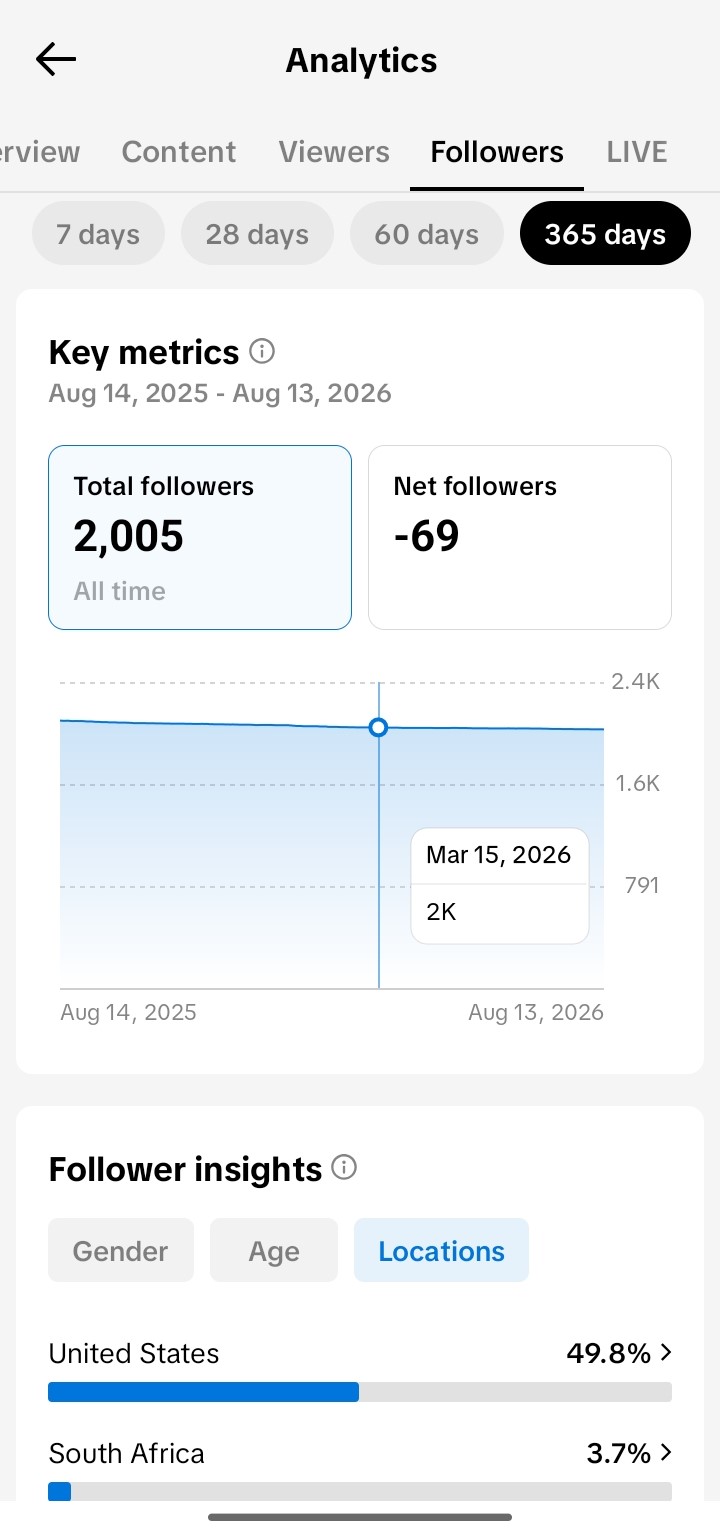Switch to the Content tab

(x=179, y=152)
